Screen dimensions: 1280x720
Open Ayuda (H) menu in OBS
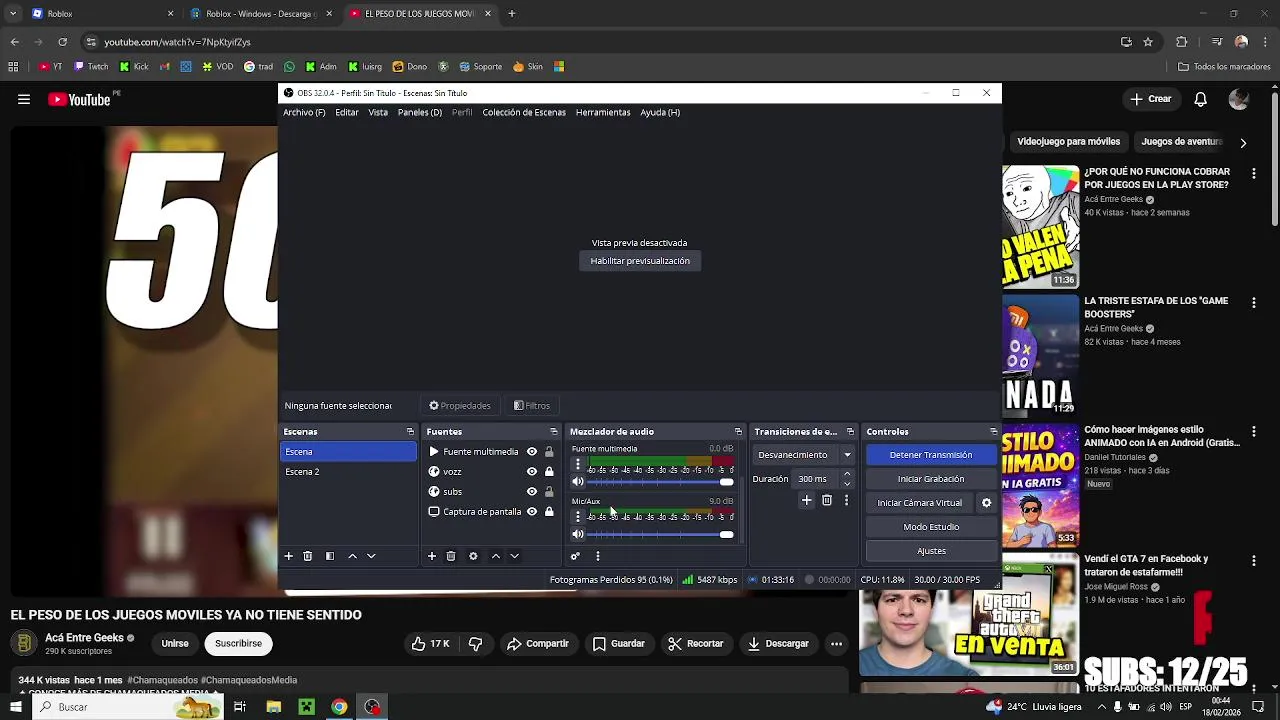(x=660, y=113)
